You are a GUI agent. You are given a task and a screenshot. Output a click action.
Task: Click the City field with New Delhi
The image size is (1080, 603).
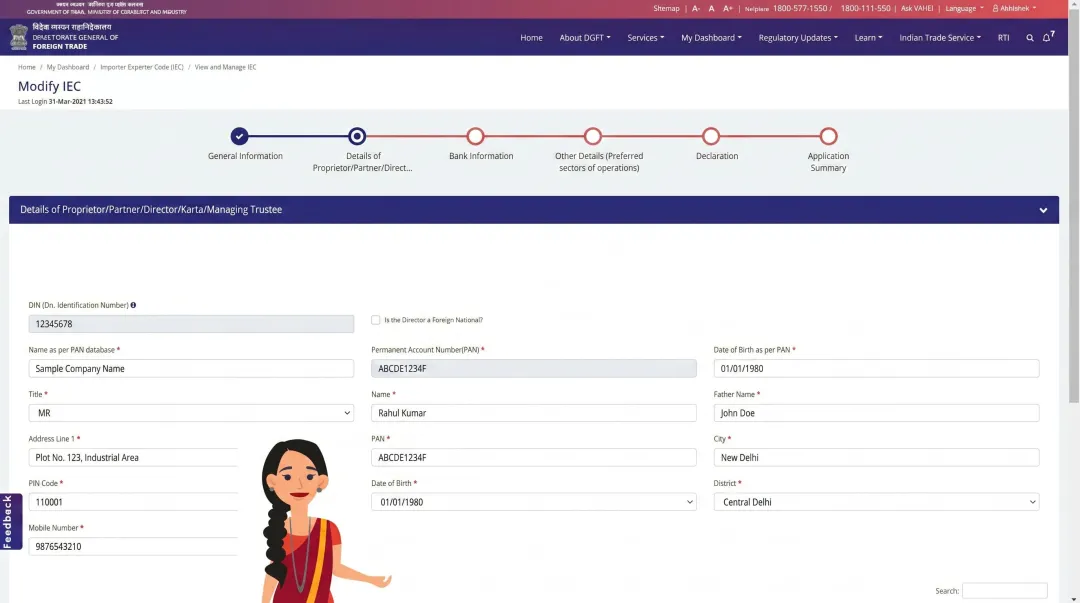tap(876, 458)
